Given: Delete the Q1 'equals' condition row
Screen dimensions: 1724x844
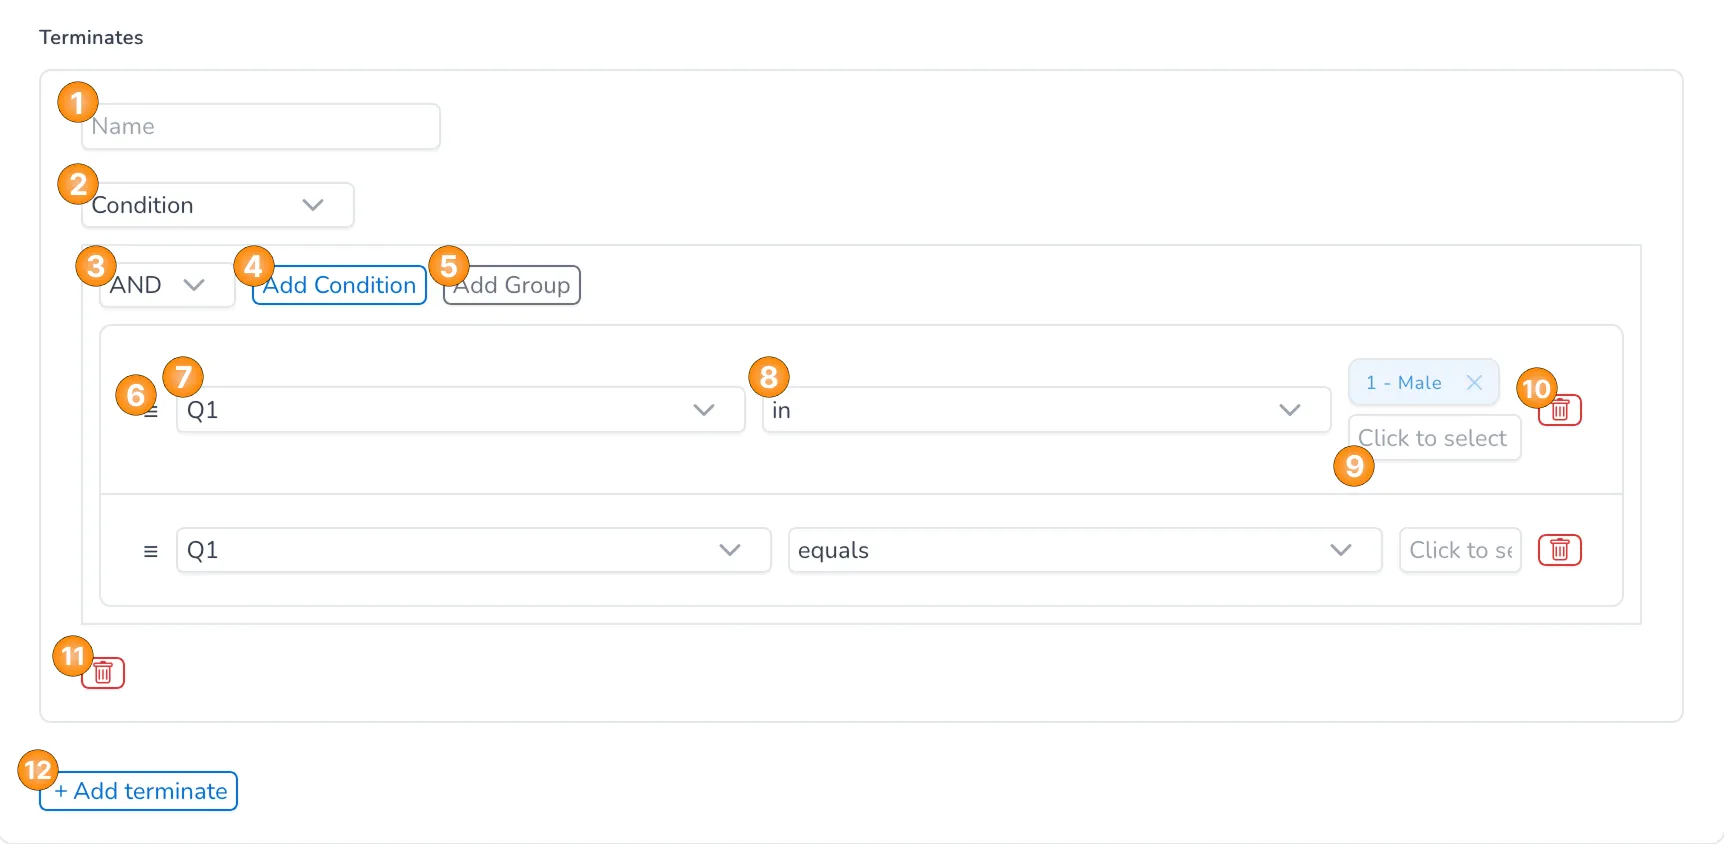Looking at the screenshot, I should point(1560,550).
